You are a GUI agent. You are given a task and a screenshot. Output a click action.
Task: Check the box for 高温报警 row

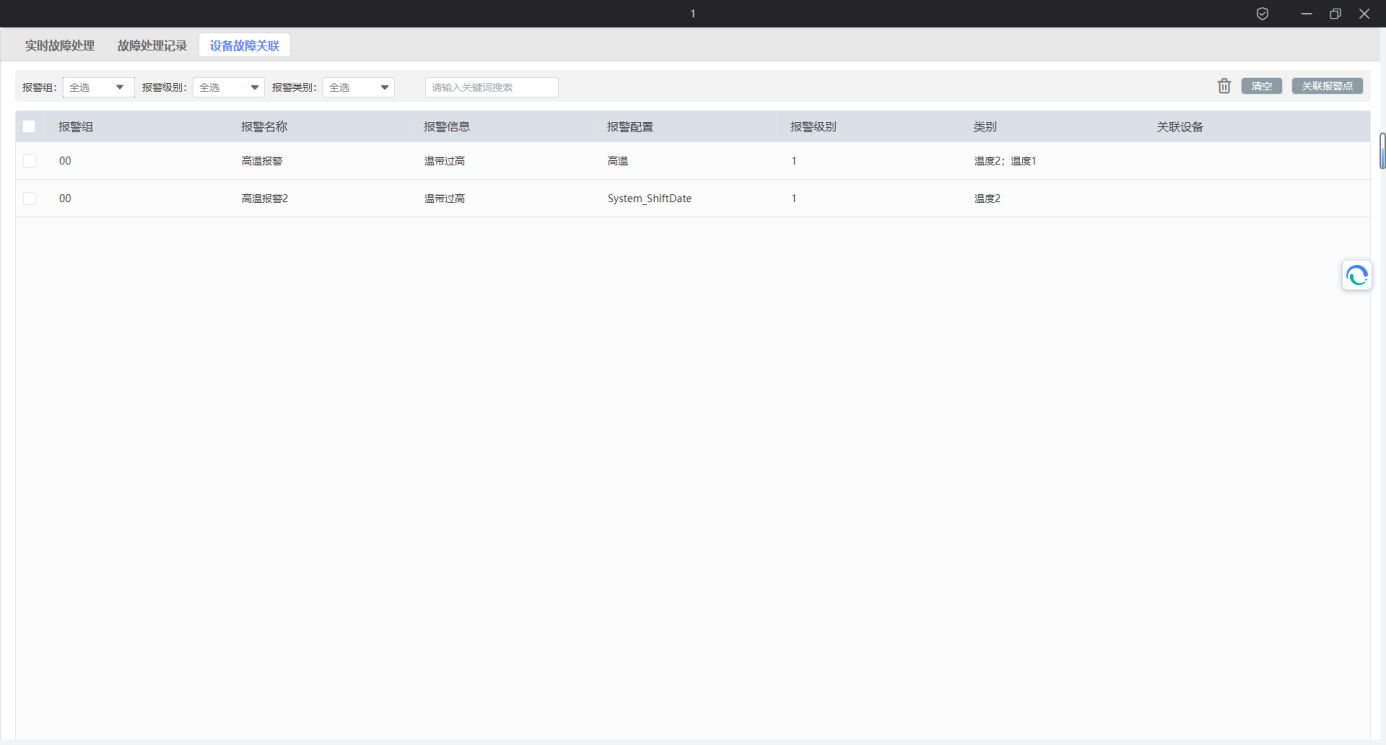29,161
